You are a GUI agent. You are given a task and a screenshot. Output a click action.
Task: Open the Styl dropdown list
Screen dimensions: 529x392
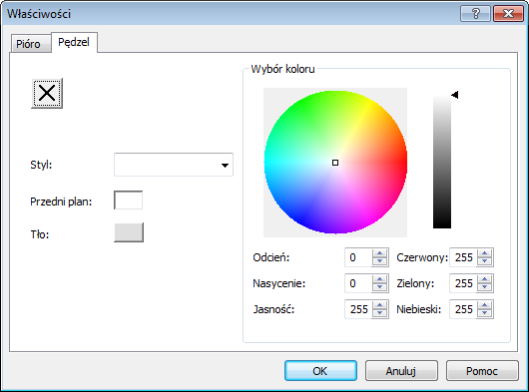click(173, 165)
